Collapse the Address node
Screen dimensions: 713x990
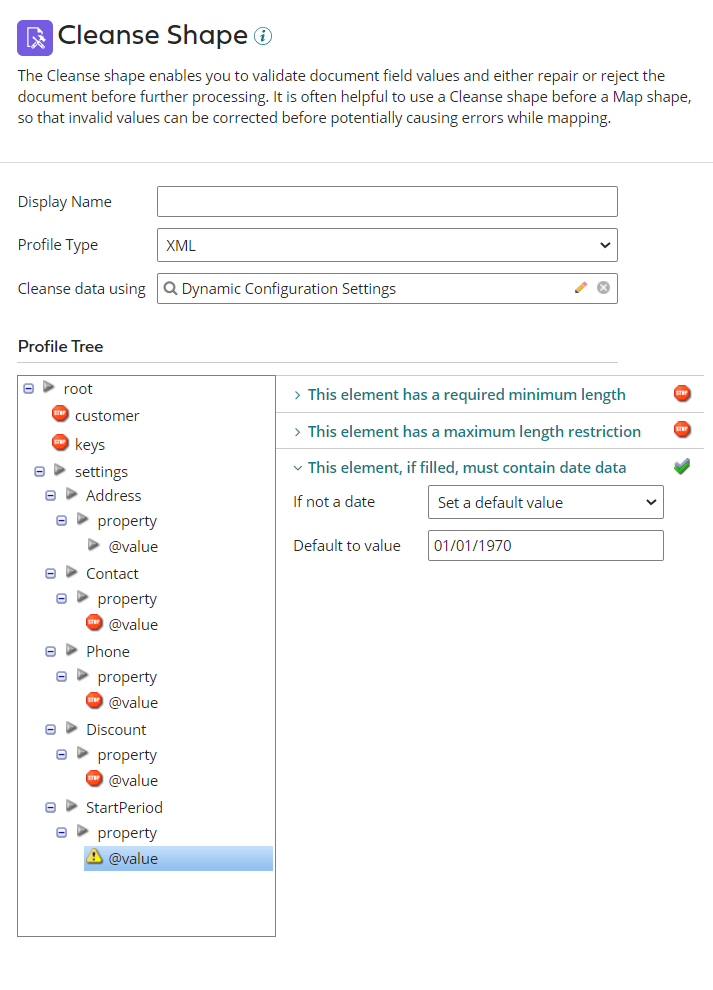[x=49, y=495]
